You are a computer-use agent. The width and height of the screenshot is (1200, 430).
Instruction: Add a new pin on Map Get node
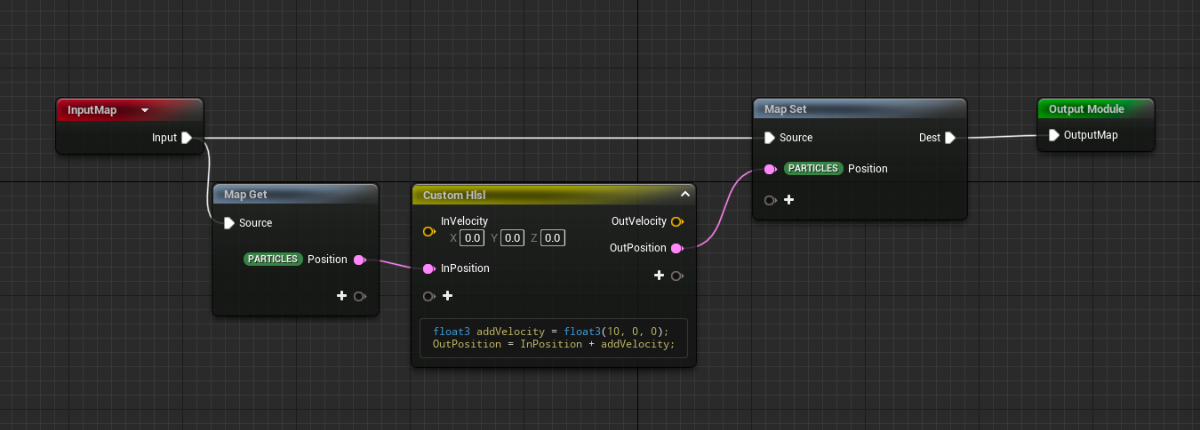coord(342,296)
